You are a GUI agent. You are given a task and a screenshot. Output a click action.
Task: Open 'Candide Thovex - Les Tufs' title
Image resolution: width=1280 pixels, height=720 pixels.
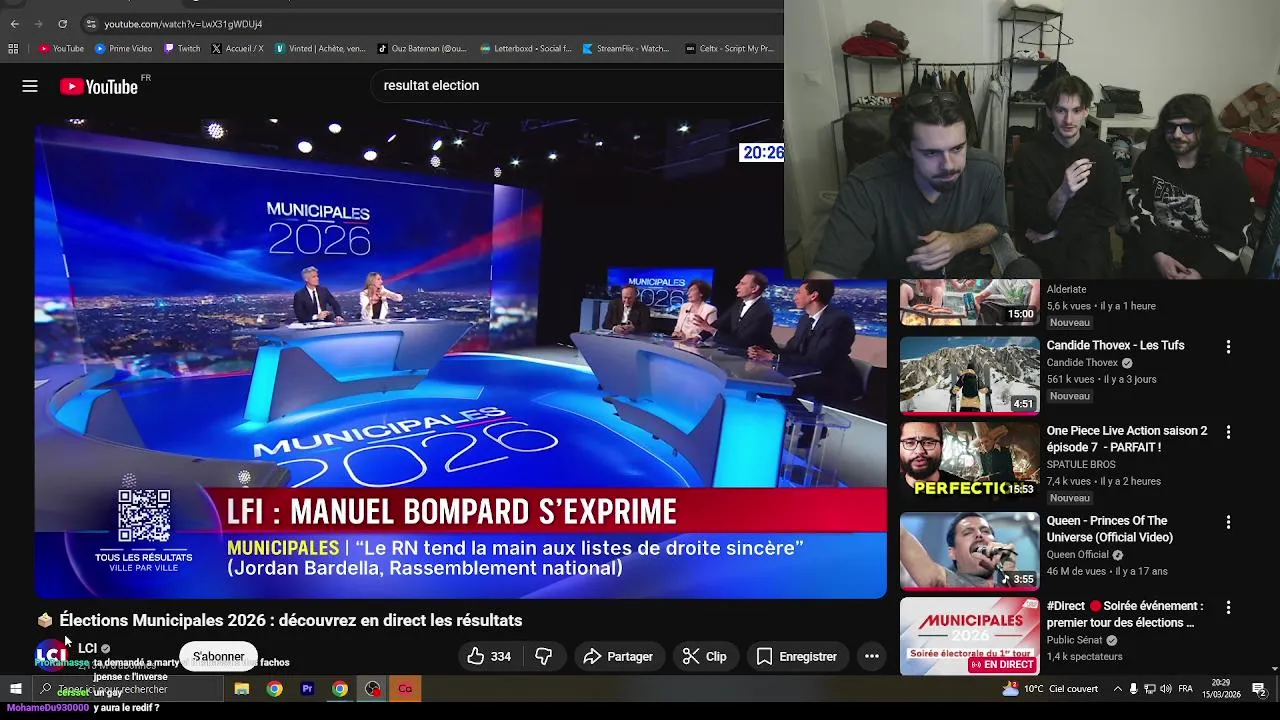click(1115, 345)
